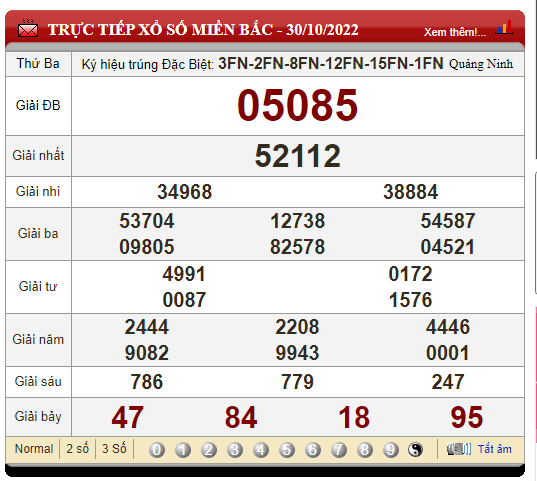The height and width of the screenshot is (481, 537).
Task: Switch to 2 số view
Action: [x=77, y=449]
